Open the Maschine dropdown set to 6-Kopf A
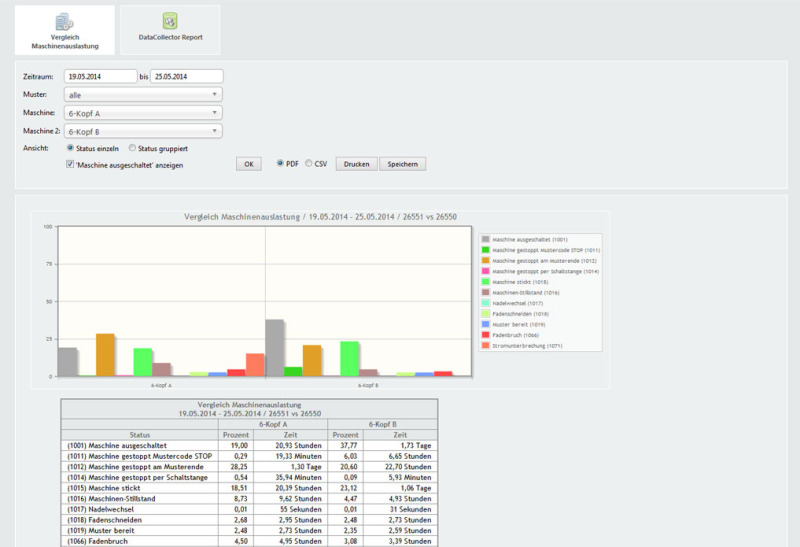Image resolution: width=800 pixels, height=547 pixels. 142,113
